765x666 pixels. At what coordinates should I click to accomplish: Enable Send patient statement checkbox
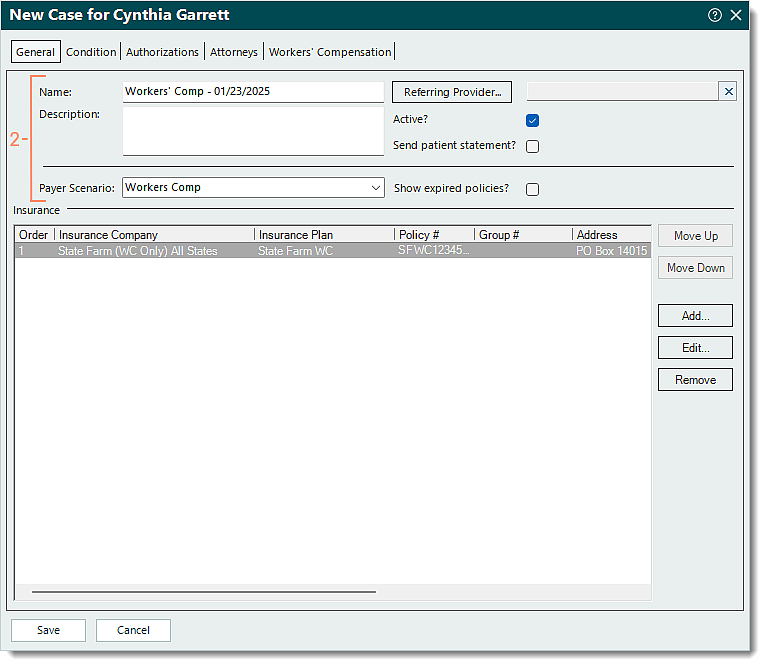[x=532, y=146]
